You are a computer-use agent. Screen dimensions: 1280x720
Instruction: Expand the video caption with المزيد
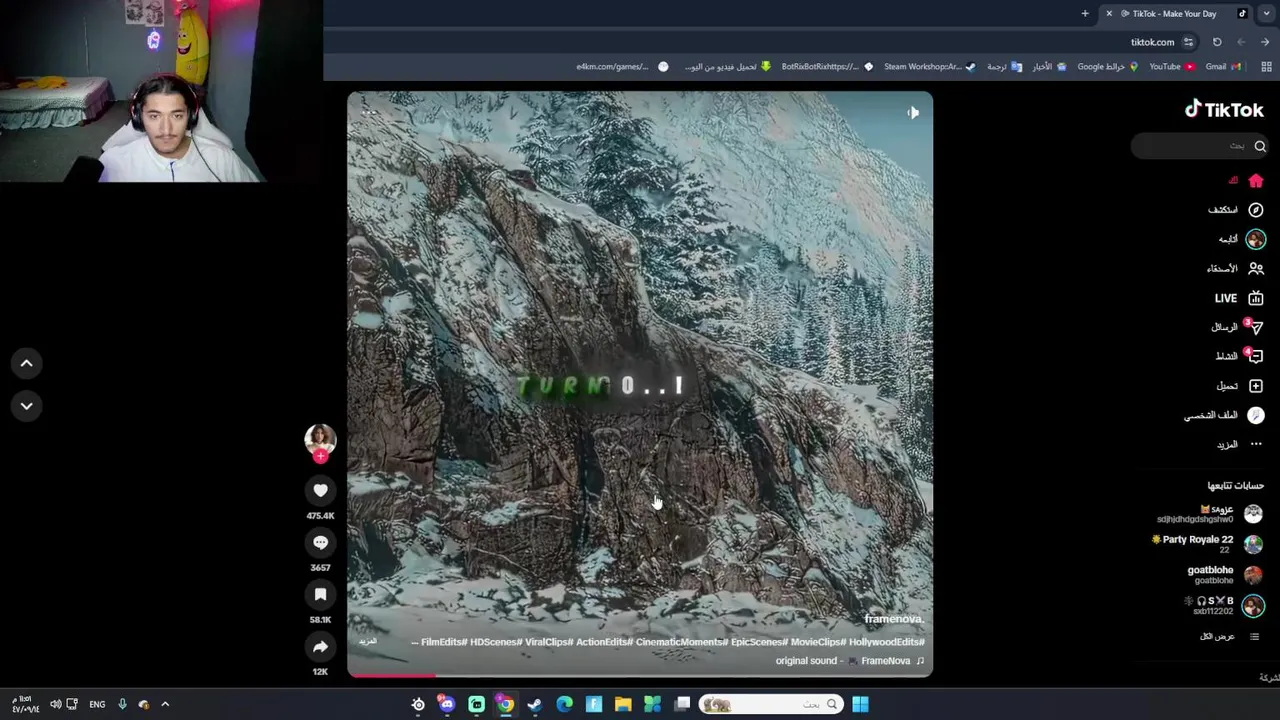tap(368, 642)
